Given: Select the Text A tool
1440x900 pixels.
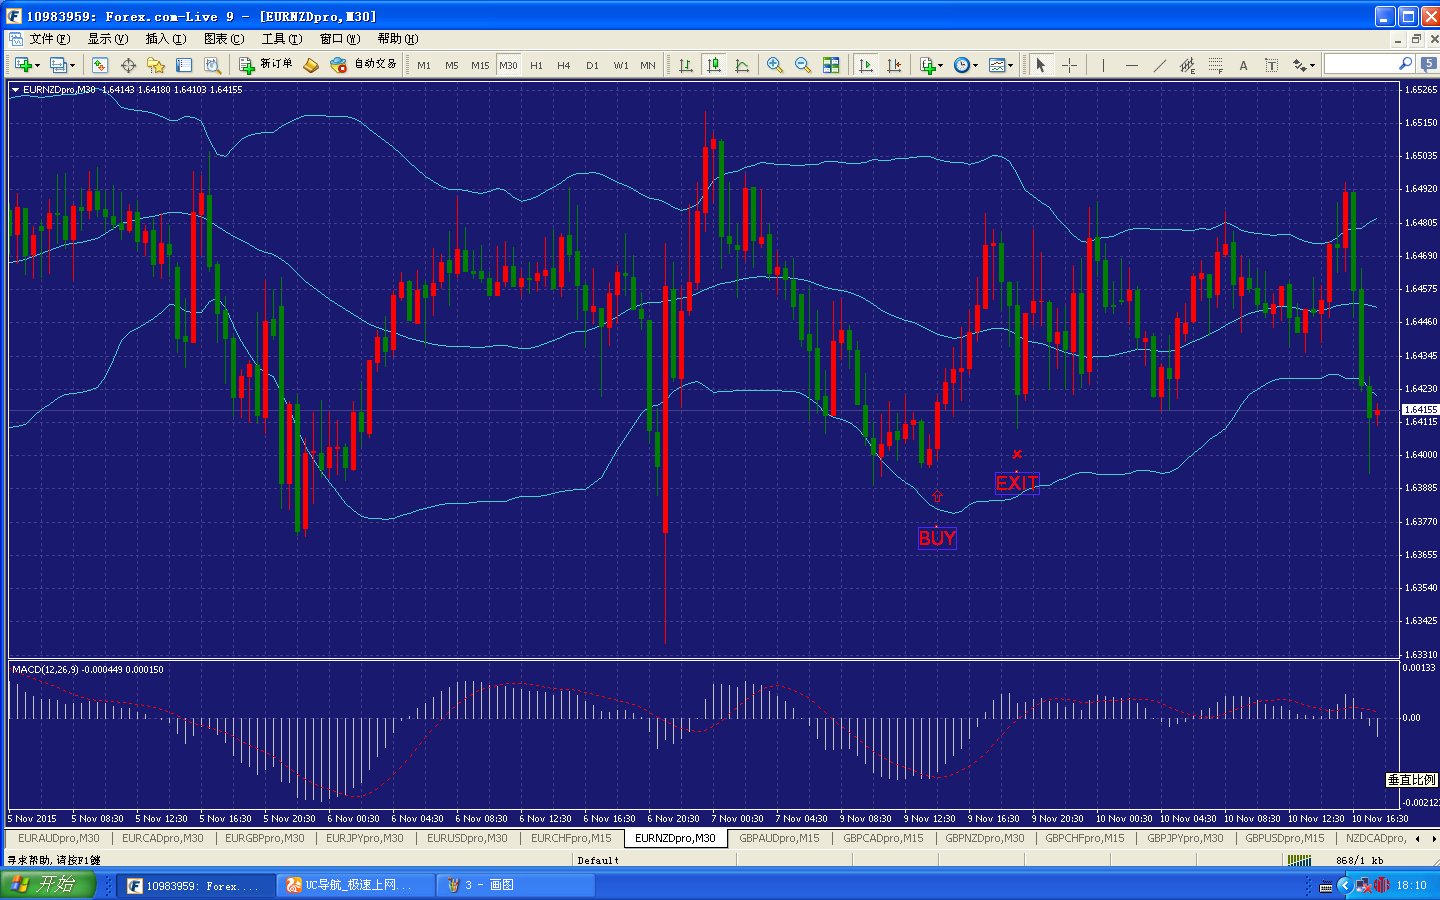Looking at the screenshot, I should tap(1243, 65).
